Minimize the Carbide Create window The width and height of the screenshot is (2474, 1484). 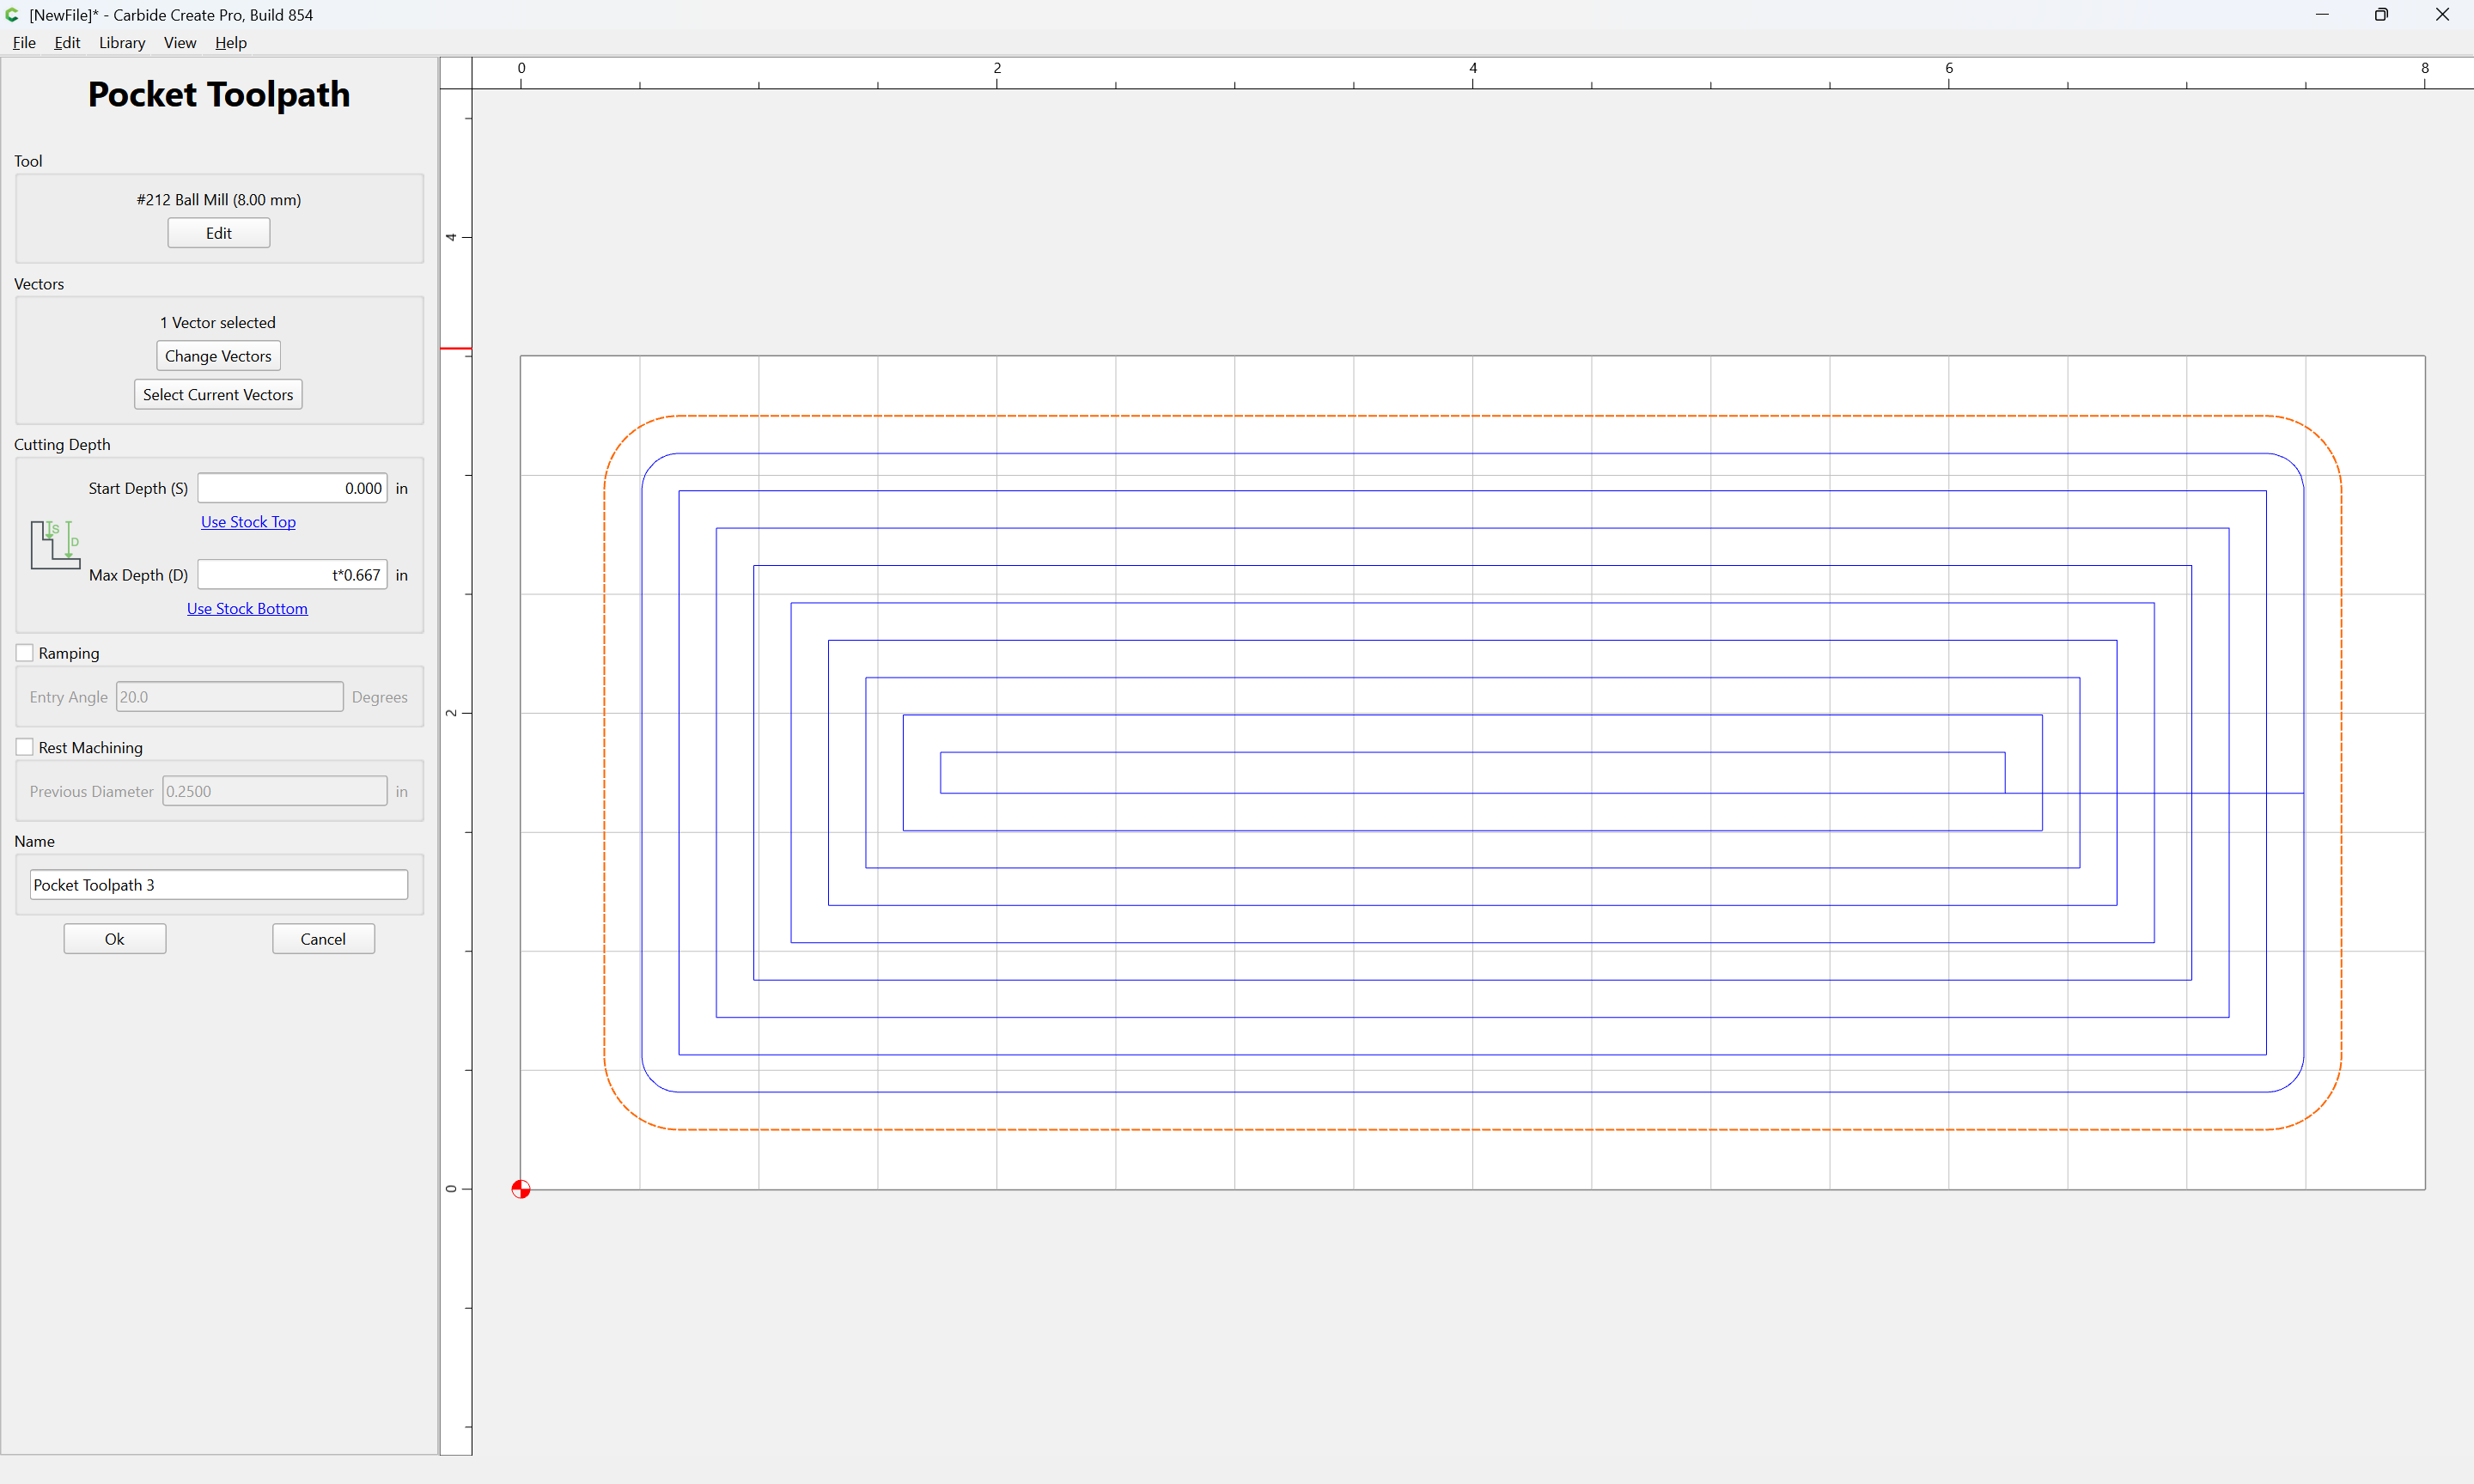[2322, 15]
